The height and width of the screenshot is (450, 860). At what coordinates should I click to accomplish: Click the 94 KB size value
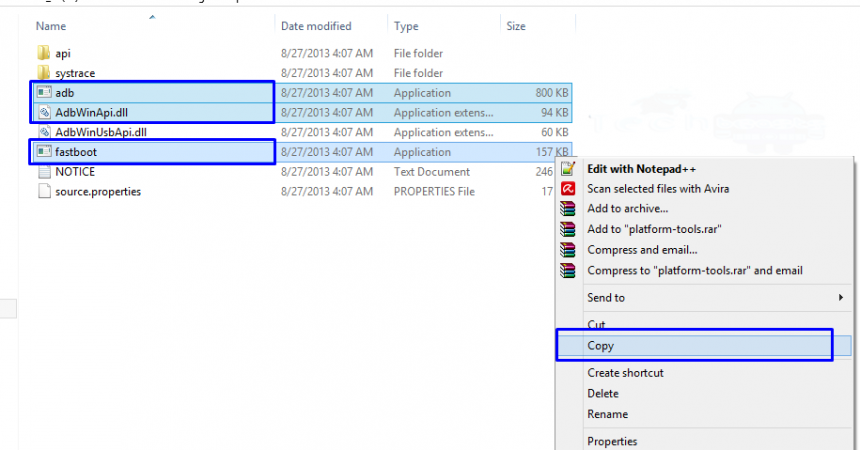tap(555, 112)
